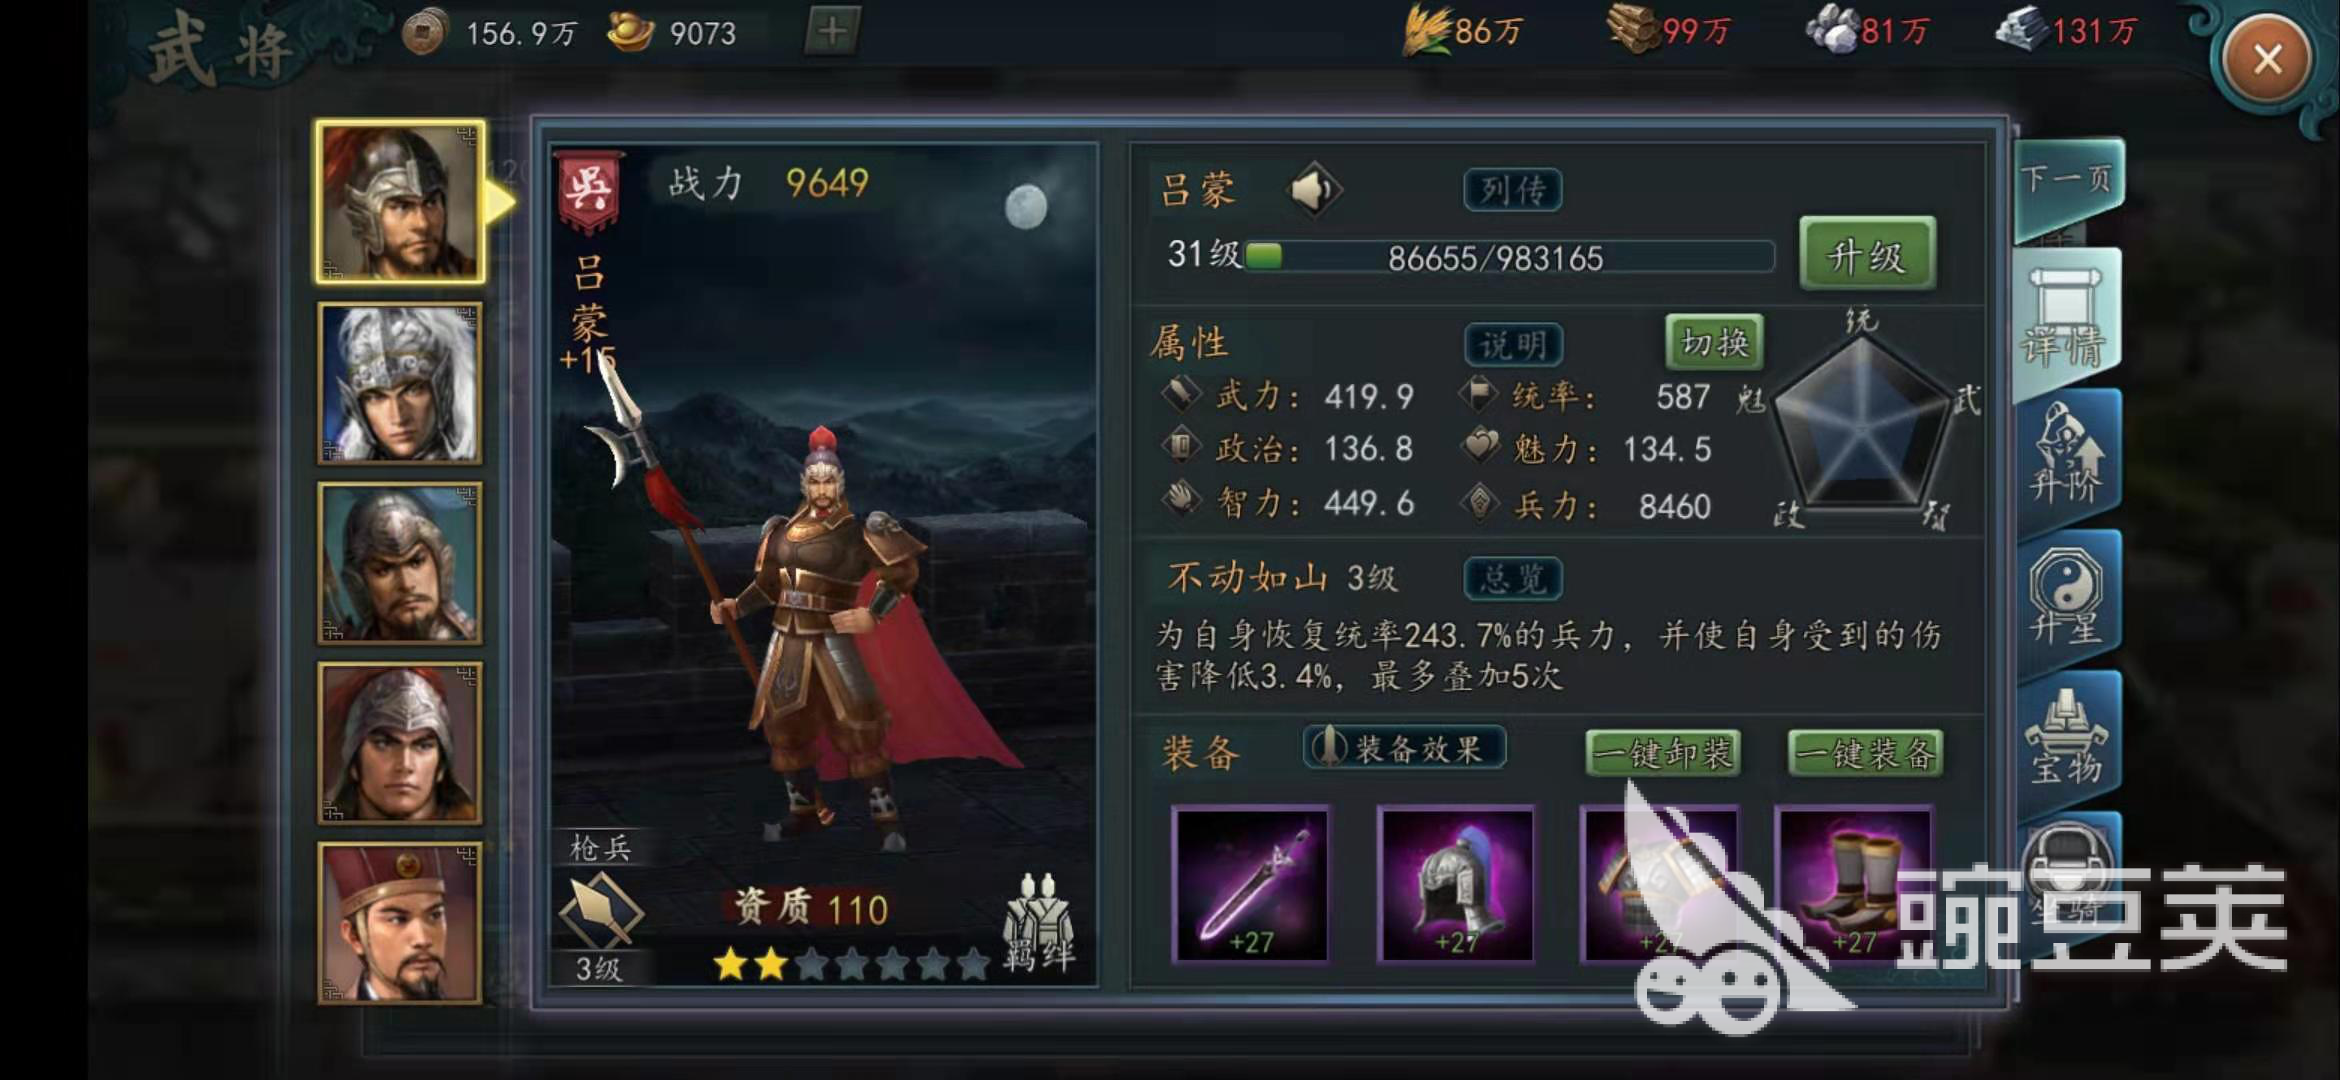Expand skill 总览 overview
The height and width of the screenshot is (1080, 2340).
click(1512, 578)
